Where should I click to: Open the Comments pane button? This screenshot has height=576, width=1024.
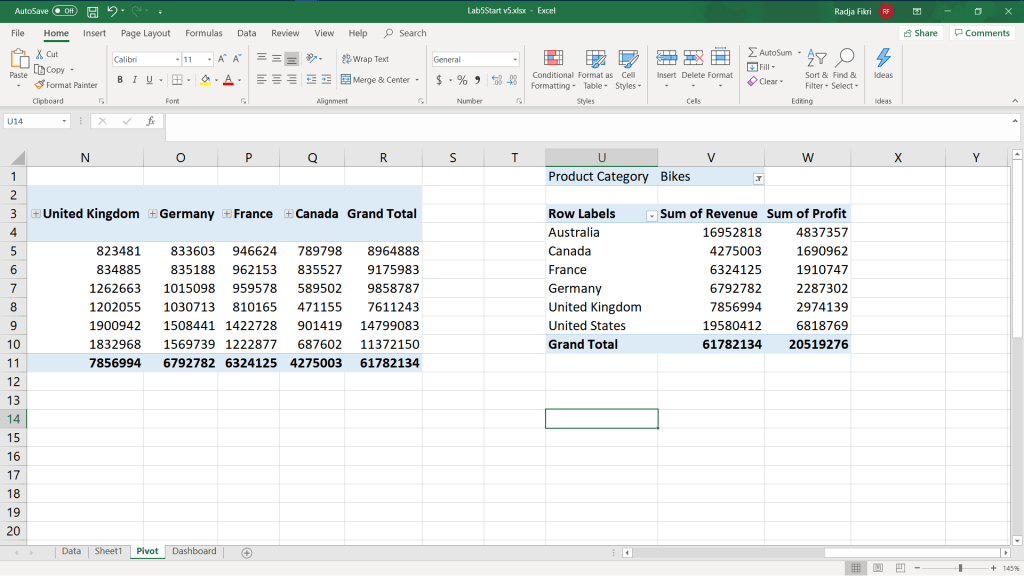pyautogui.click(x=981, y=33)
